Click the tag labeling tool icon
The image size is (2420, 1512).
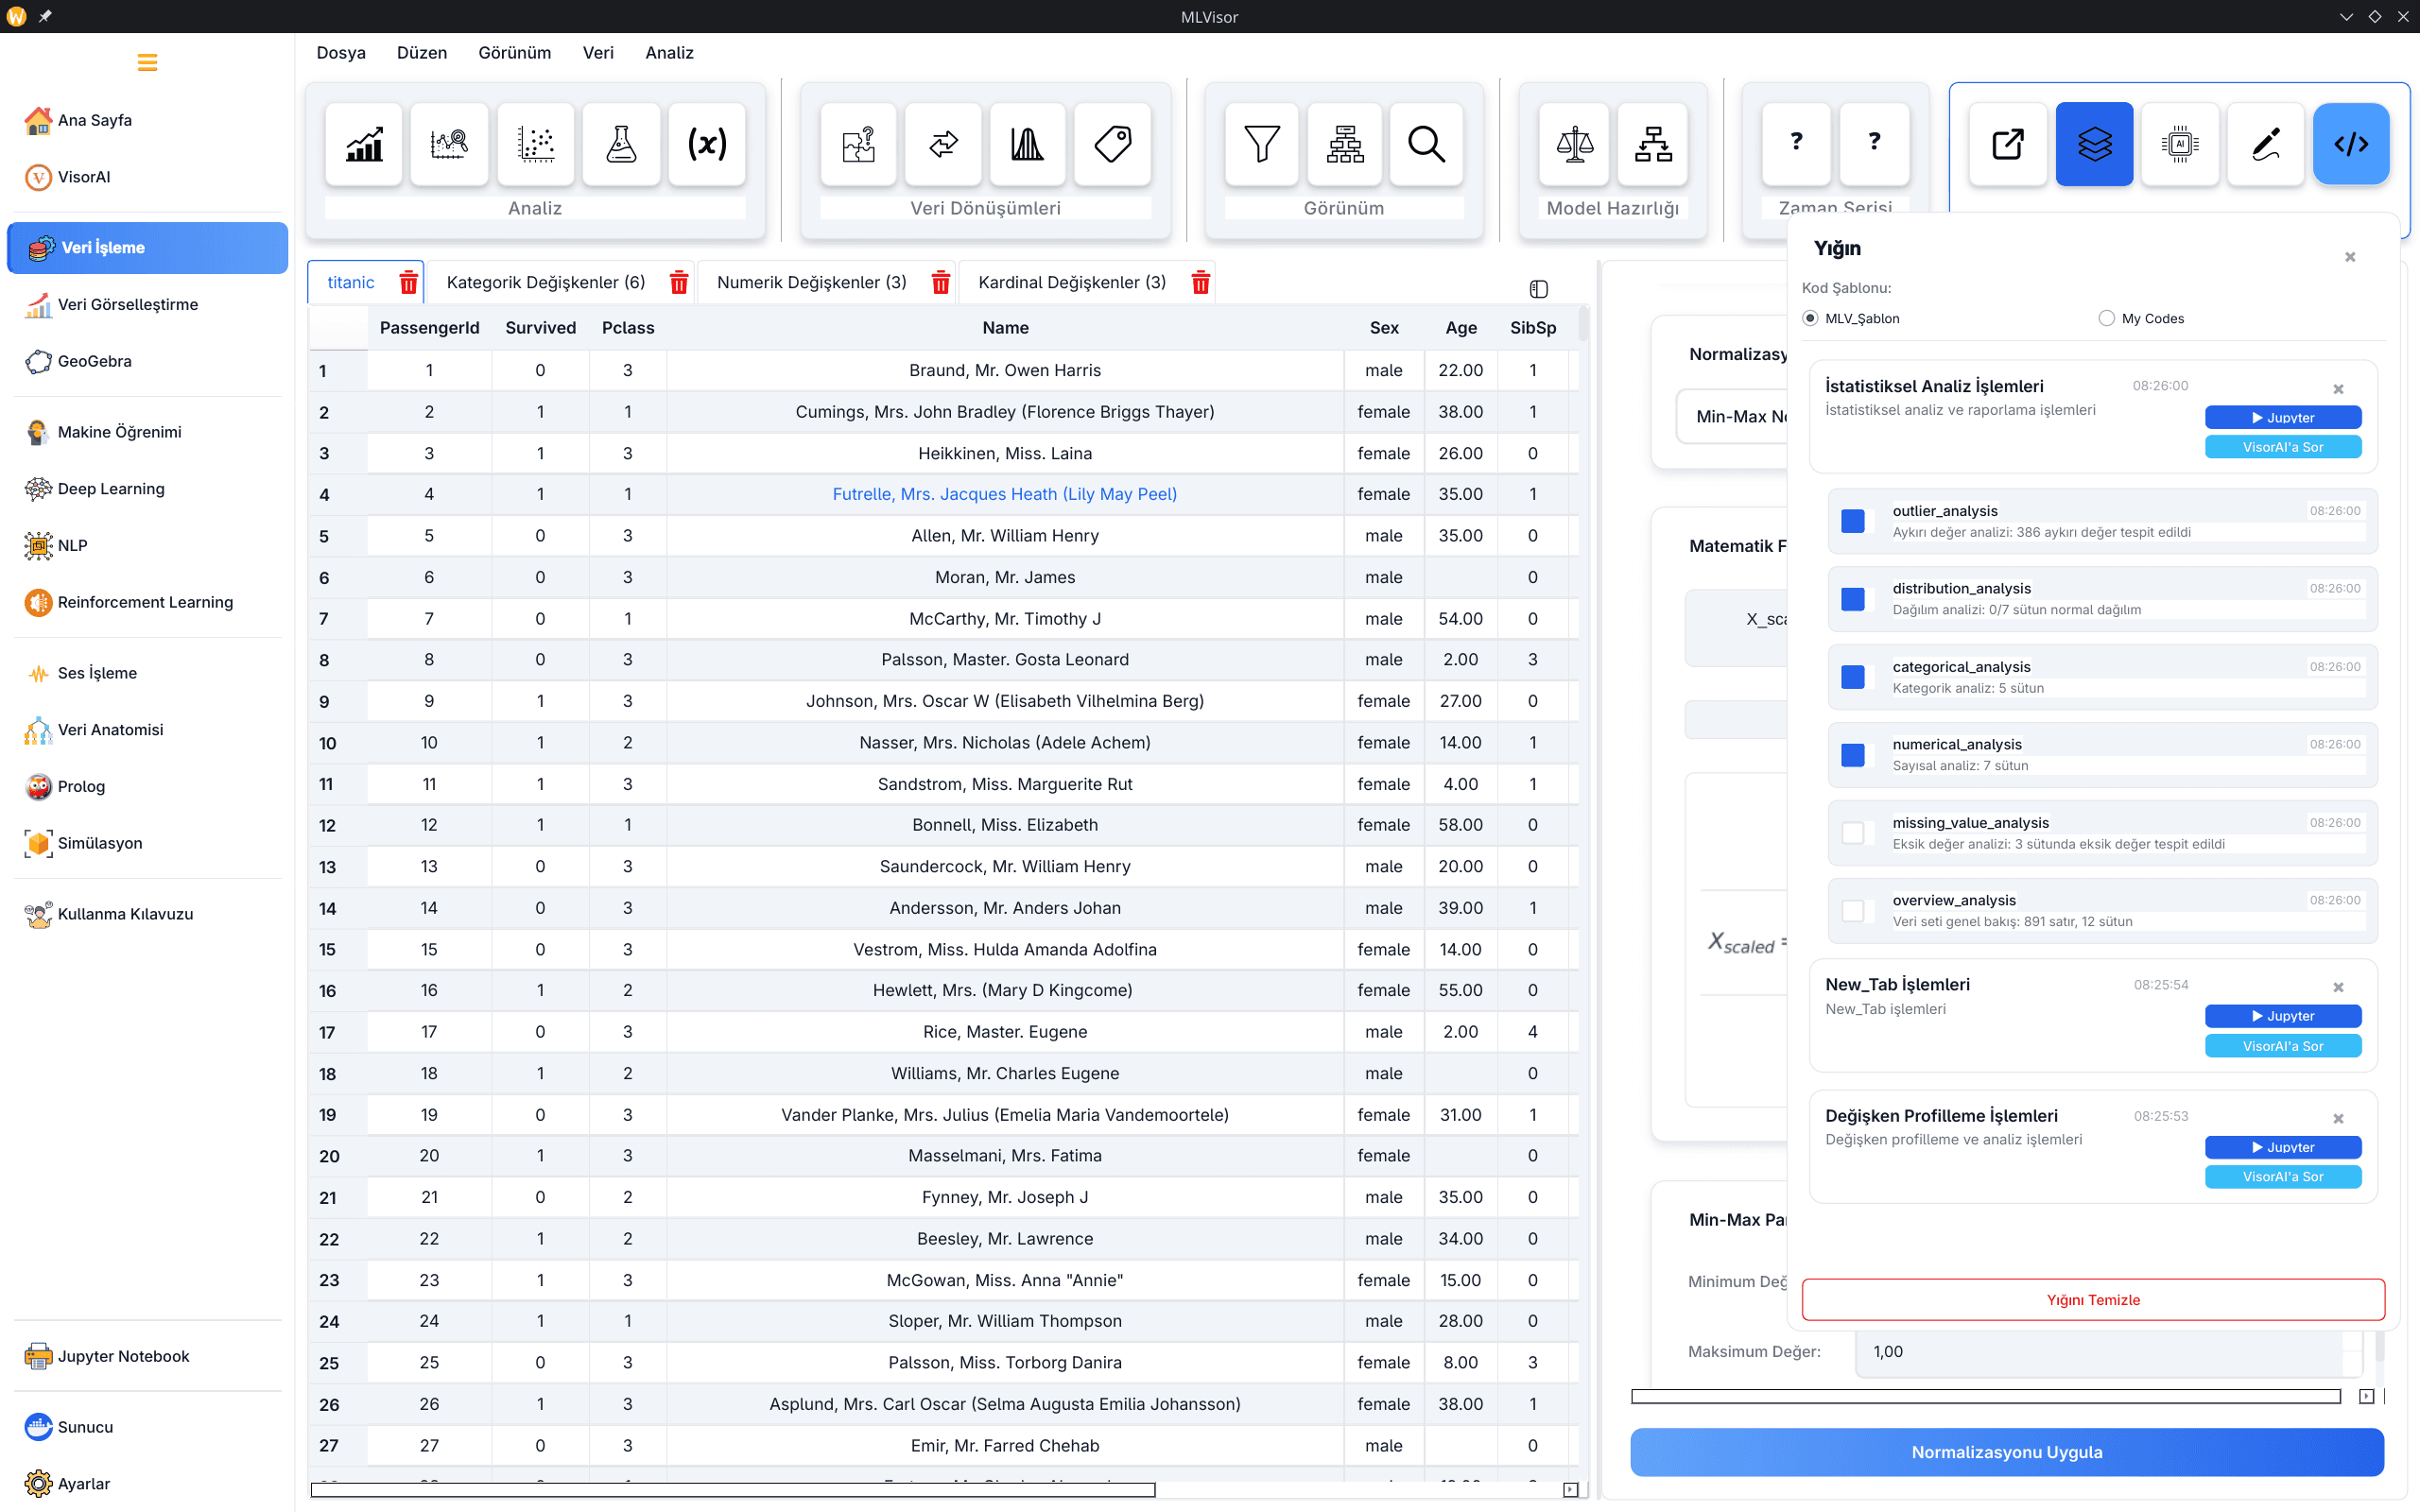[x=1112, y=144]
